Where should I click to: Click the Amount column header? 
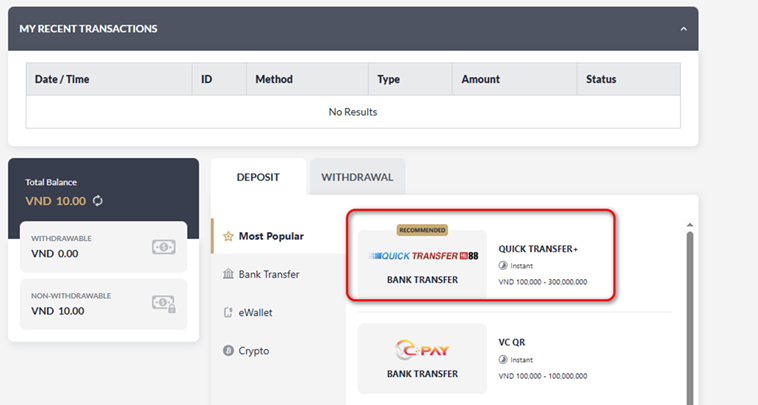coord(480,79)
